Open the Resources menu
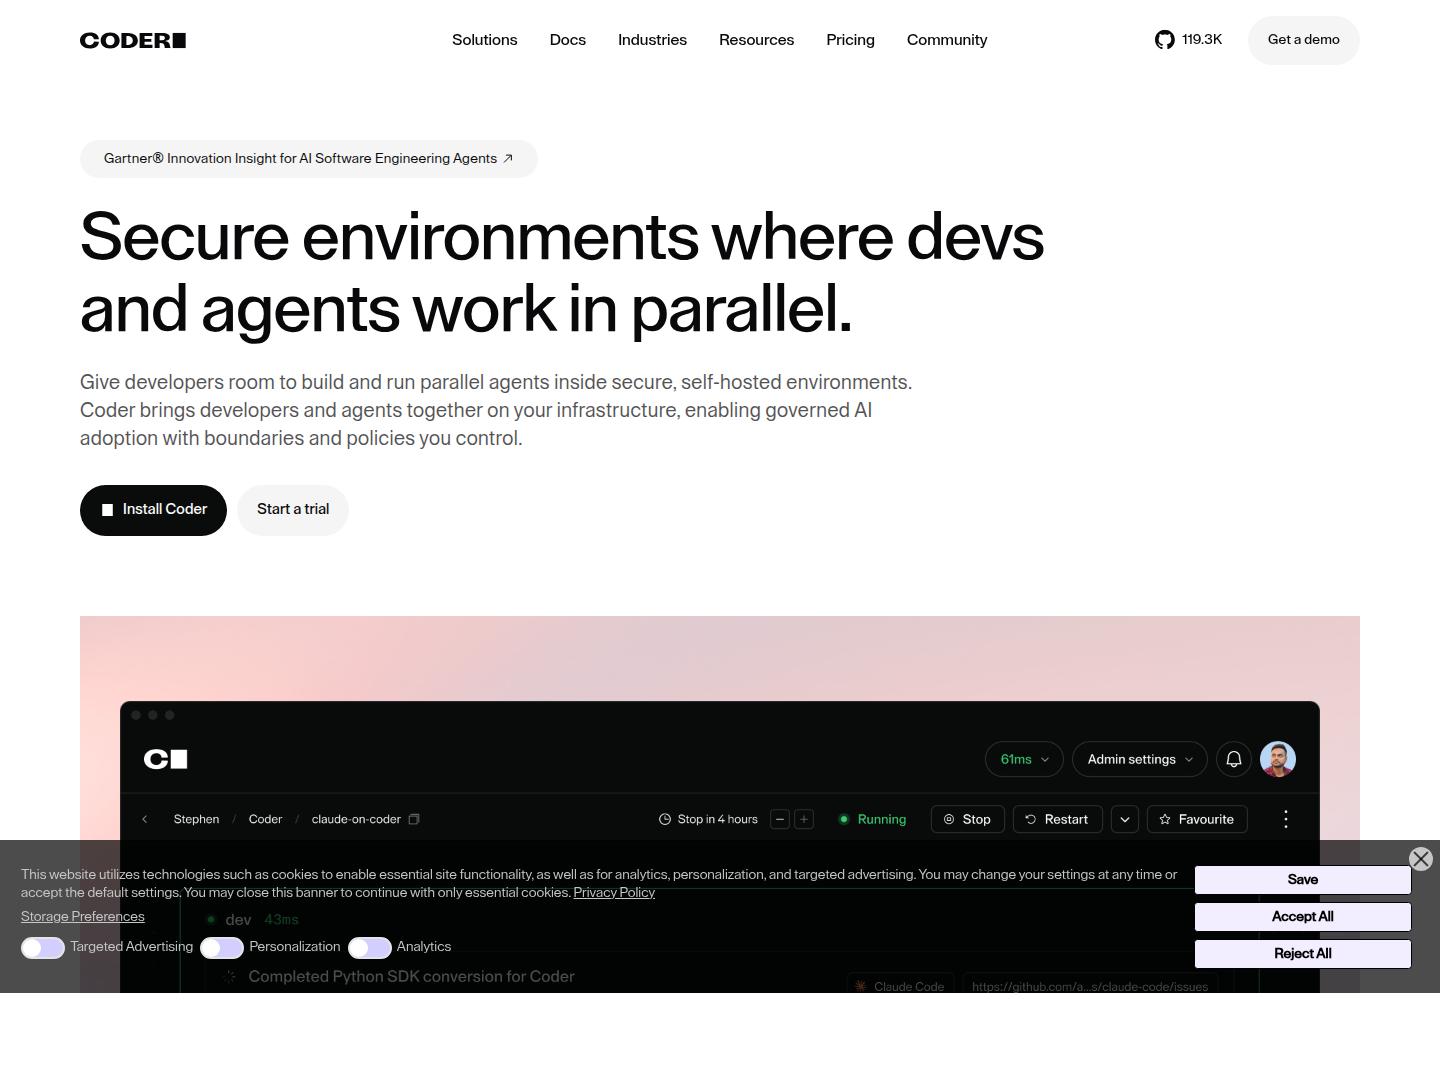The width and height of the screenshot is (1440, 1080). [x=757, y=40]
